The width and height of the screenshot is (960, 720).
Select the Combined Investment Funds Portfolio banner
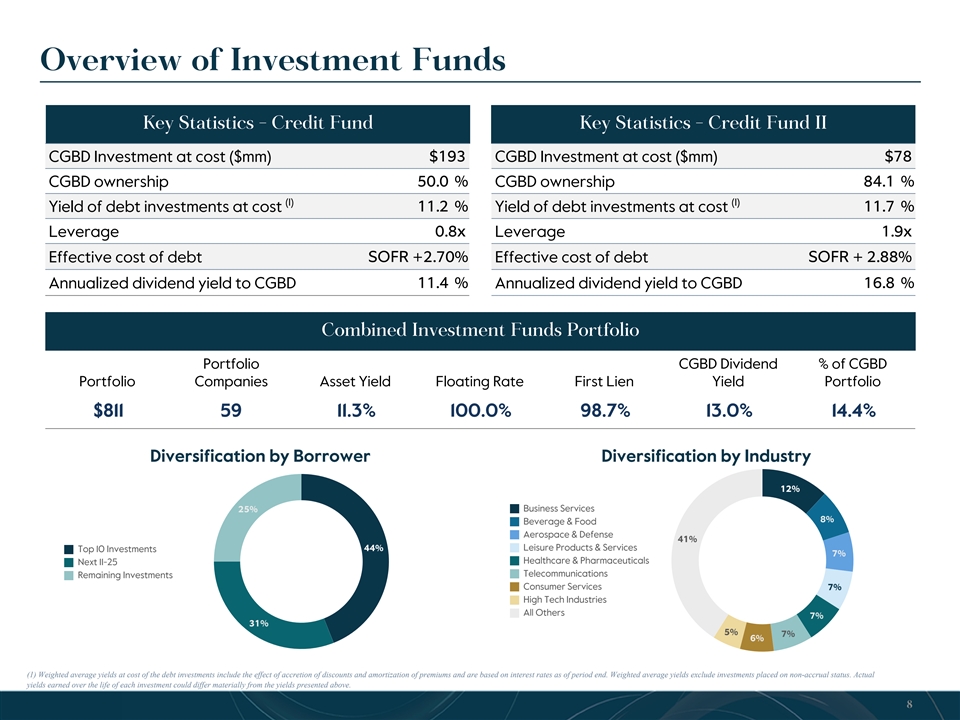480,329
